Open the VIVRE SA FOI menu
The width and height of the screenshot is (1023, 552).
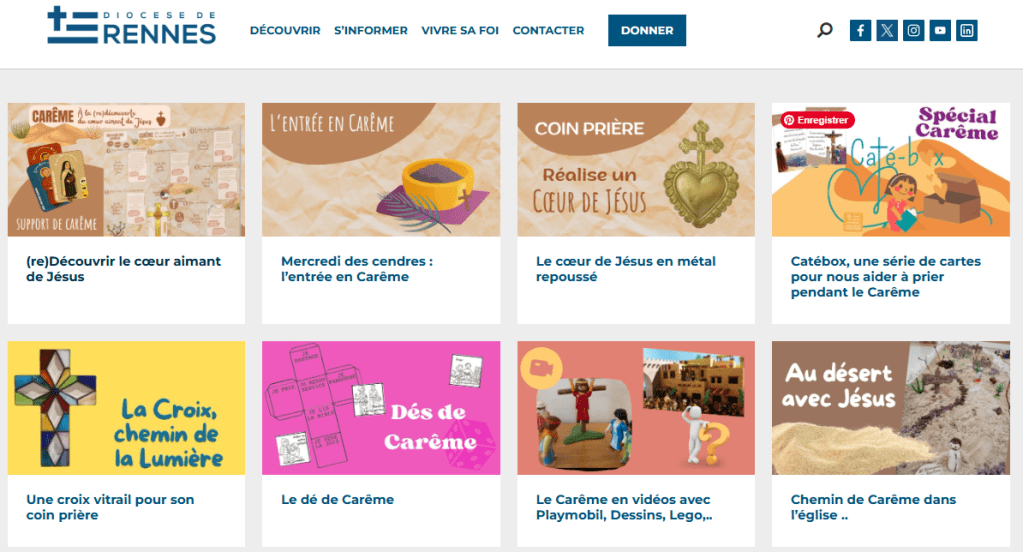pos(460,30)
